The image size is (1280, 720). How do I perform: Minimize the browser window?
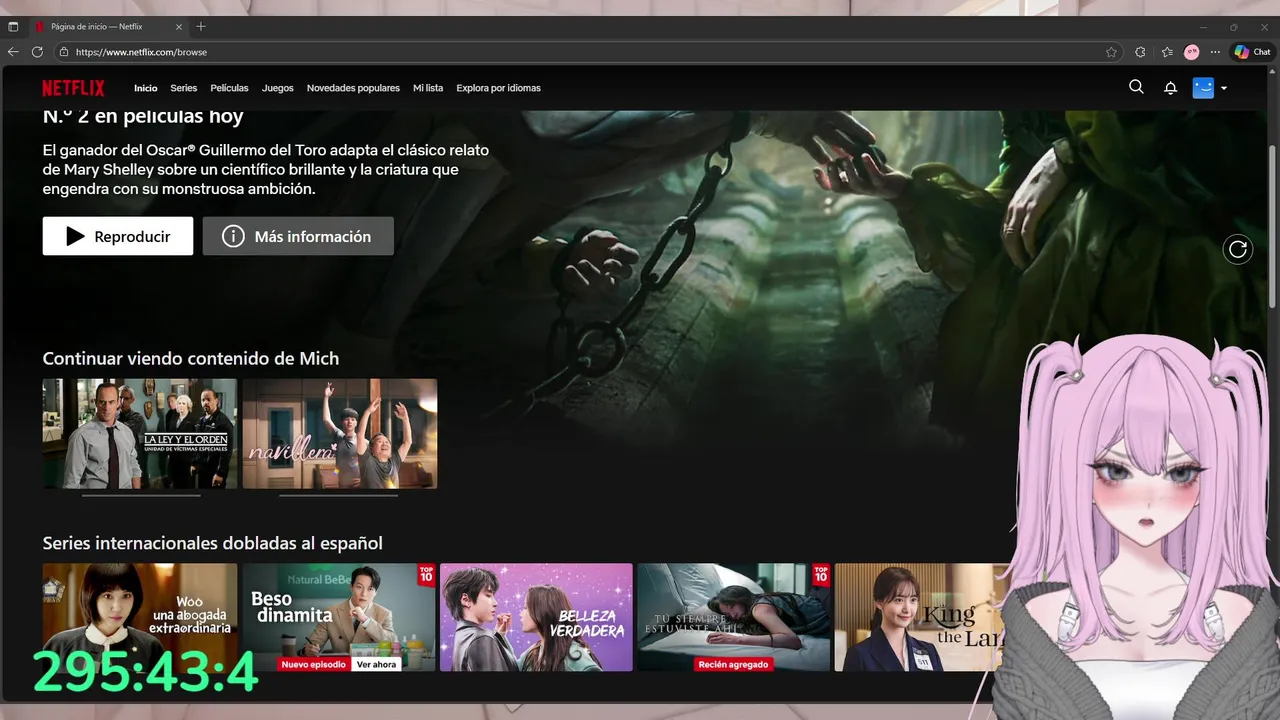(x=1205, y=26)
